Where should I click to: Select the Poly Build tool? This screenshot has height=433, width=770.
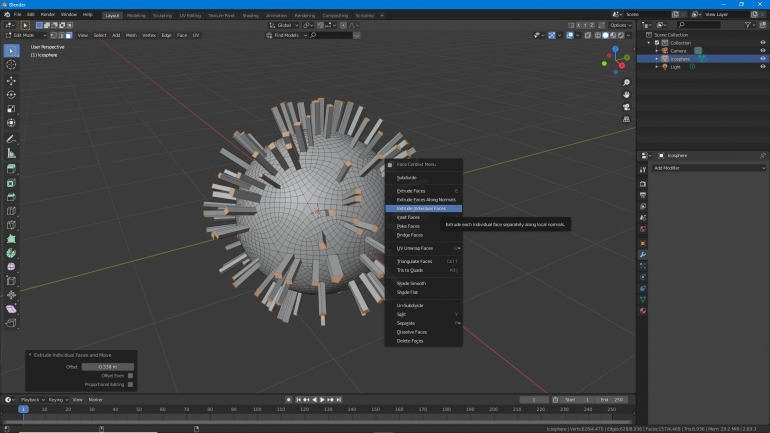click(x=11, y=239)
